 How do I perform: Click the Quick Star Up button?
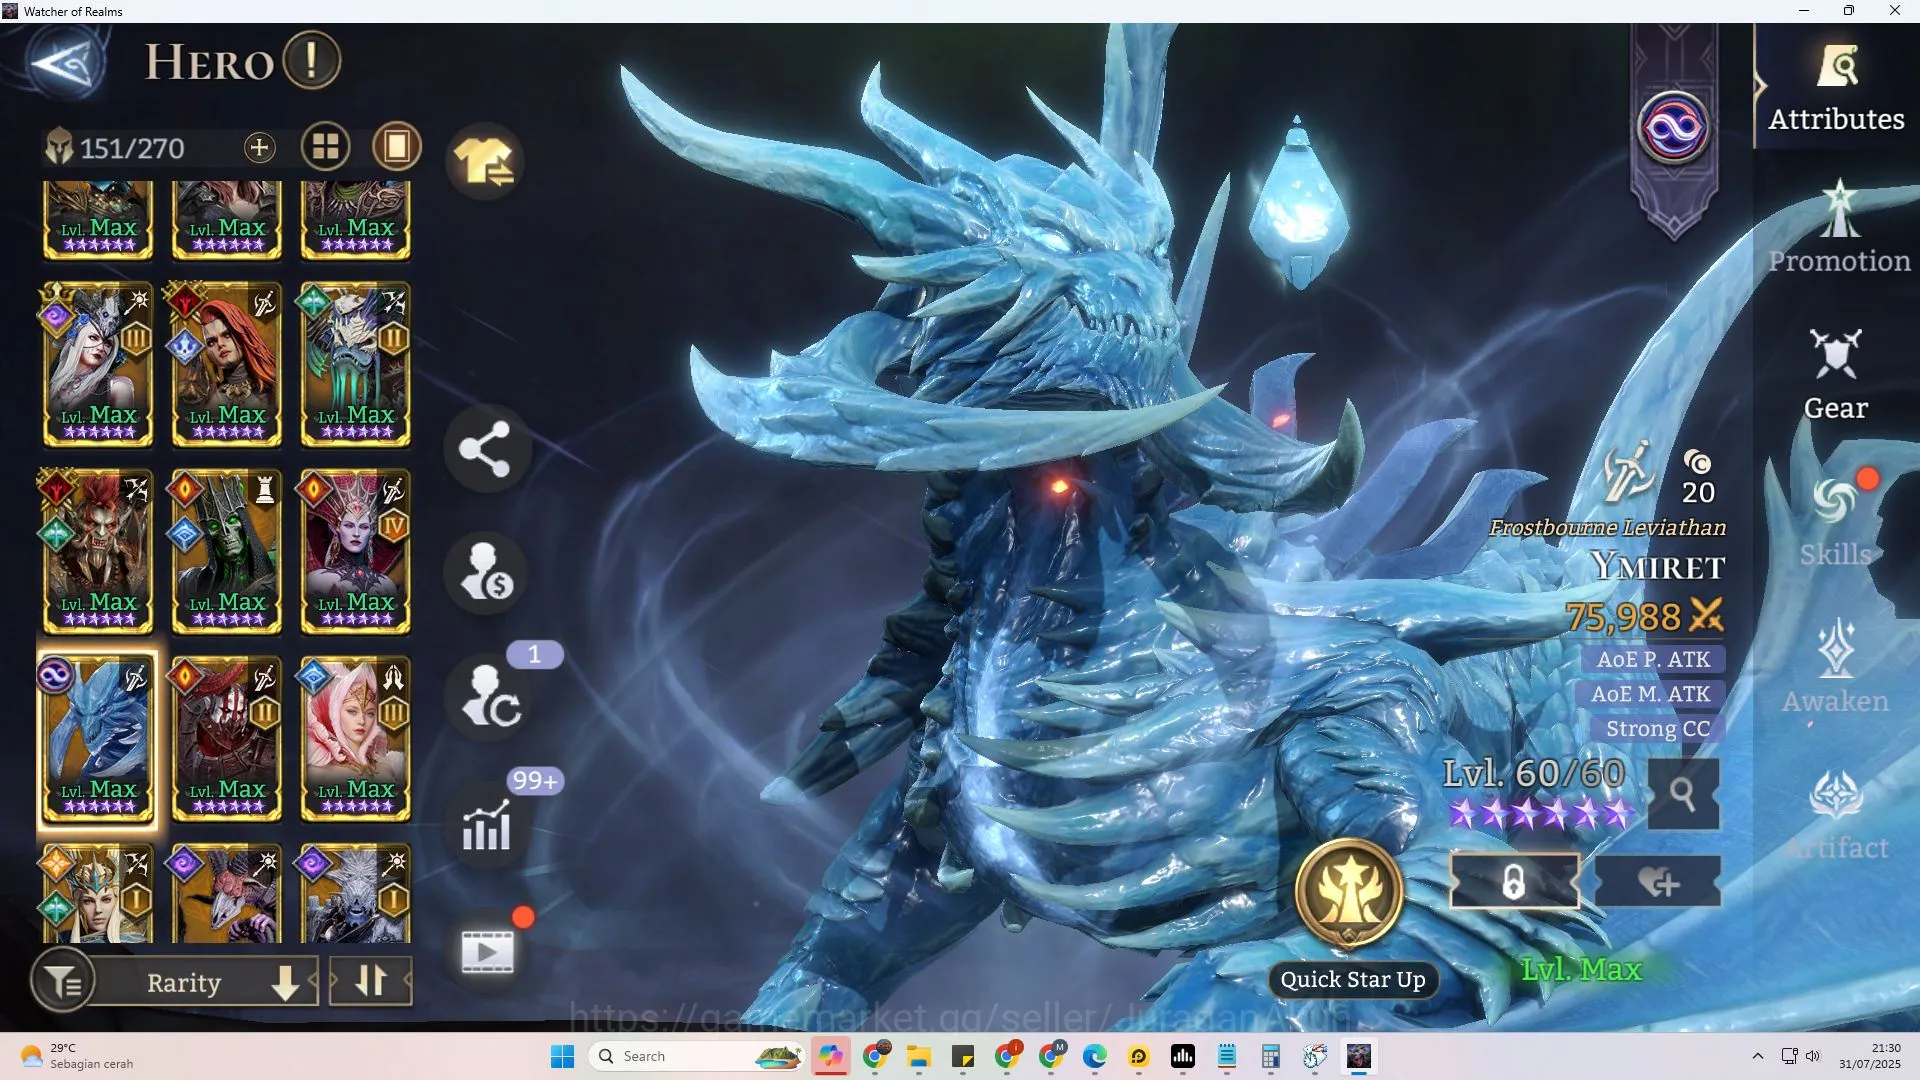click(1351, 918)
